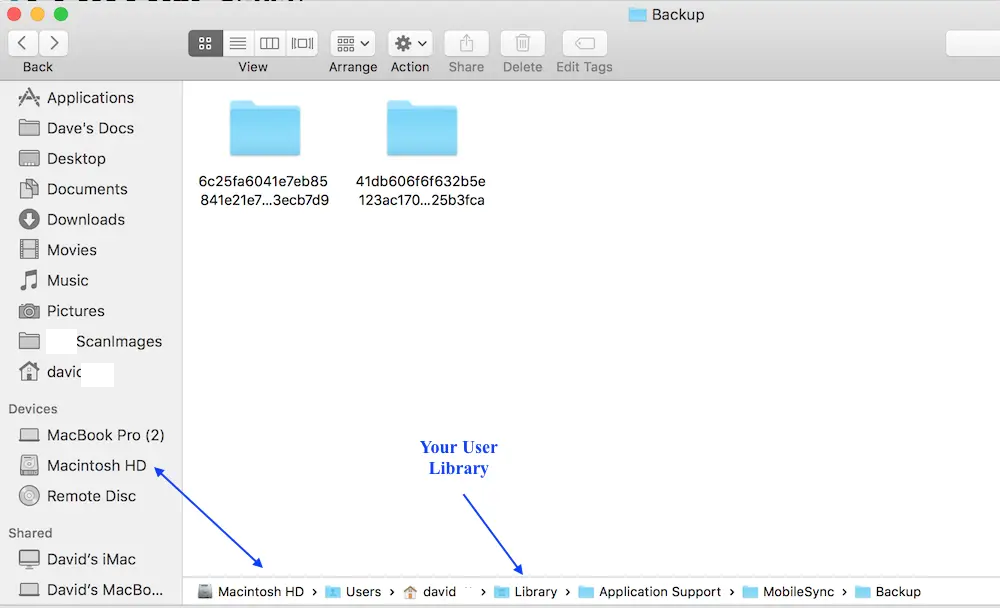The image size is (1000, 608).
Task: Open the Action gear menu
Action: [410, 43]
